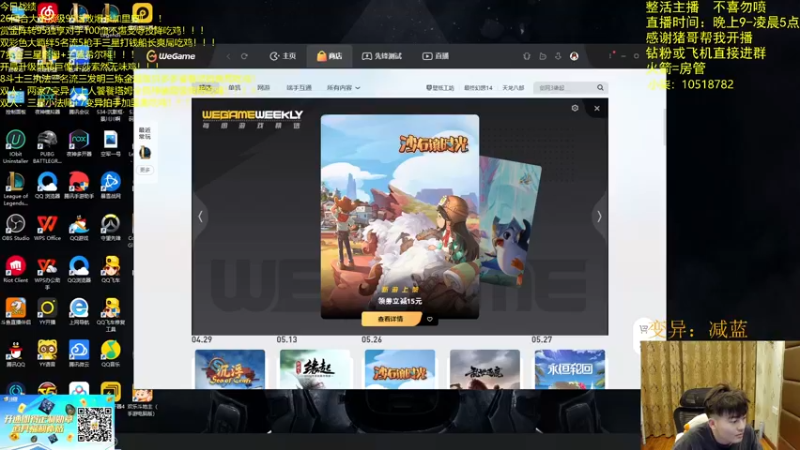
Task: Favorite the game with heart icon
Action: tap(430, 319)
